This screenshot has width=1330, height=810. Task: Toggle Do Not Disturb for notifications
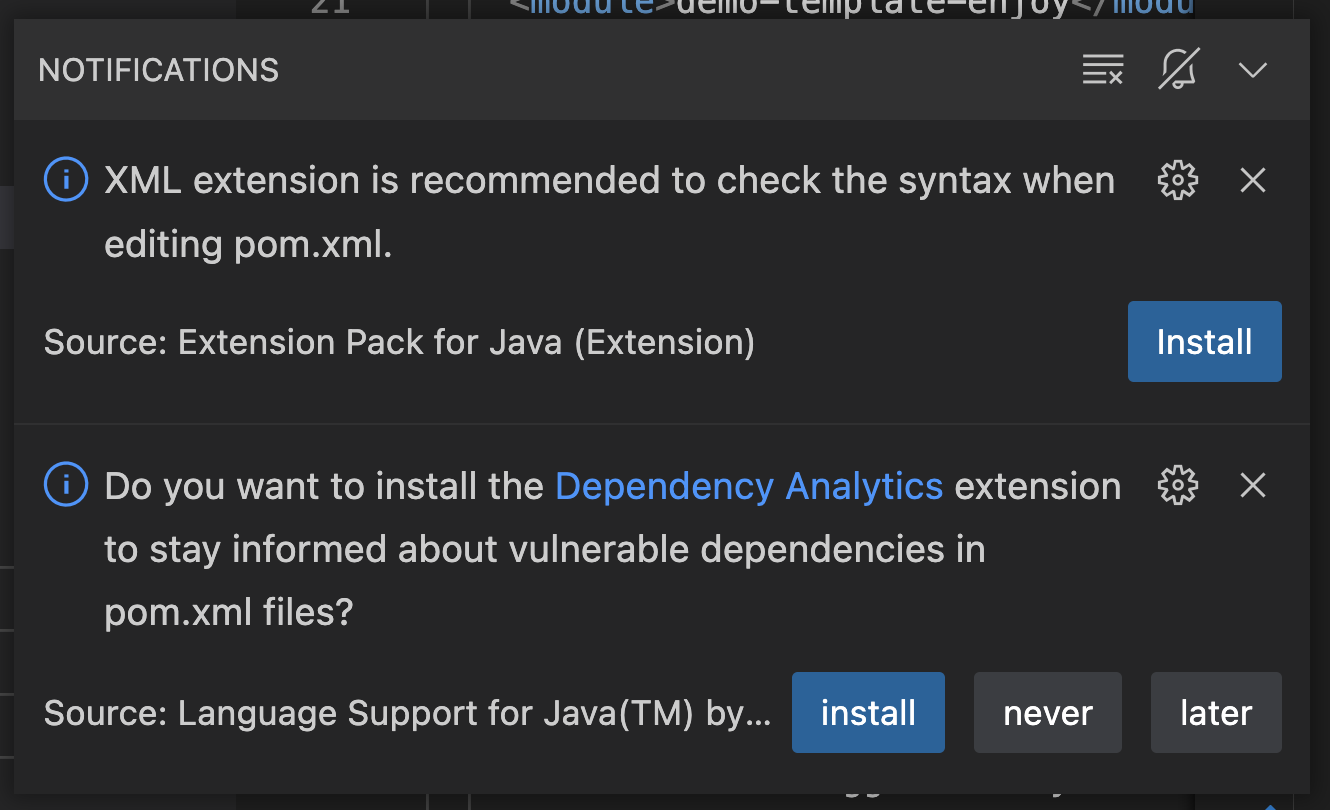tap(1178, 70)
